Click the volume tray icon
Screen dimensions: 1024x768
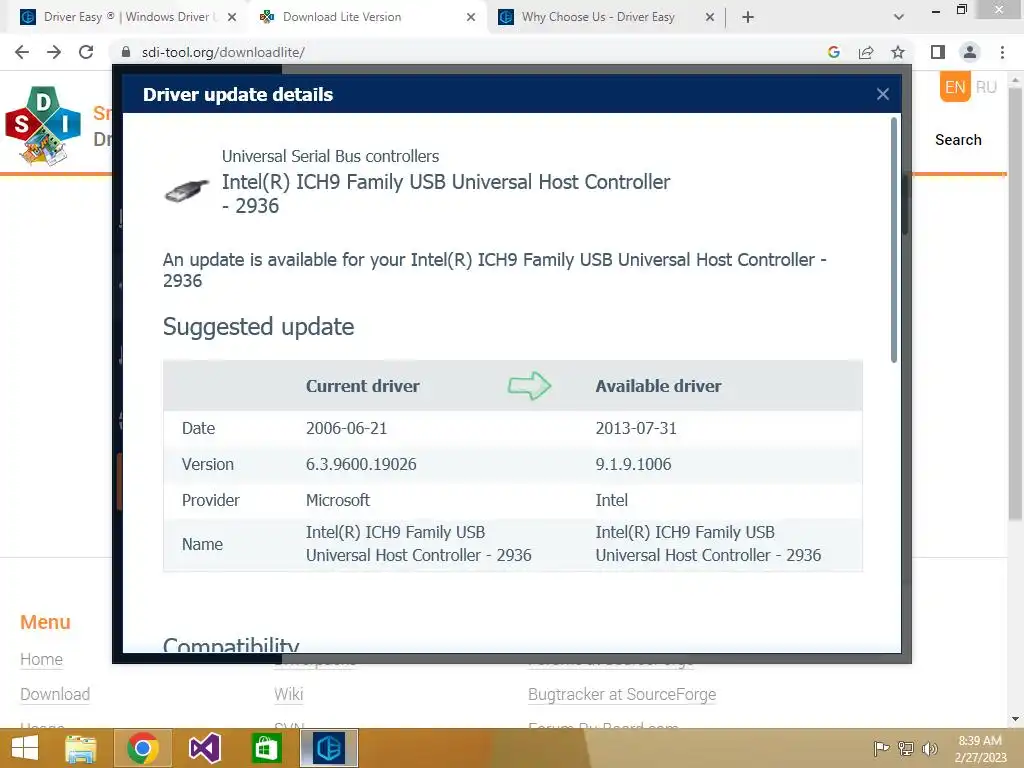click(x=930, y=748)
